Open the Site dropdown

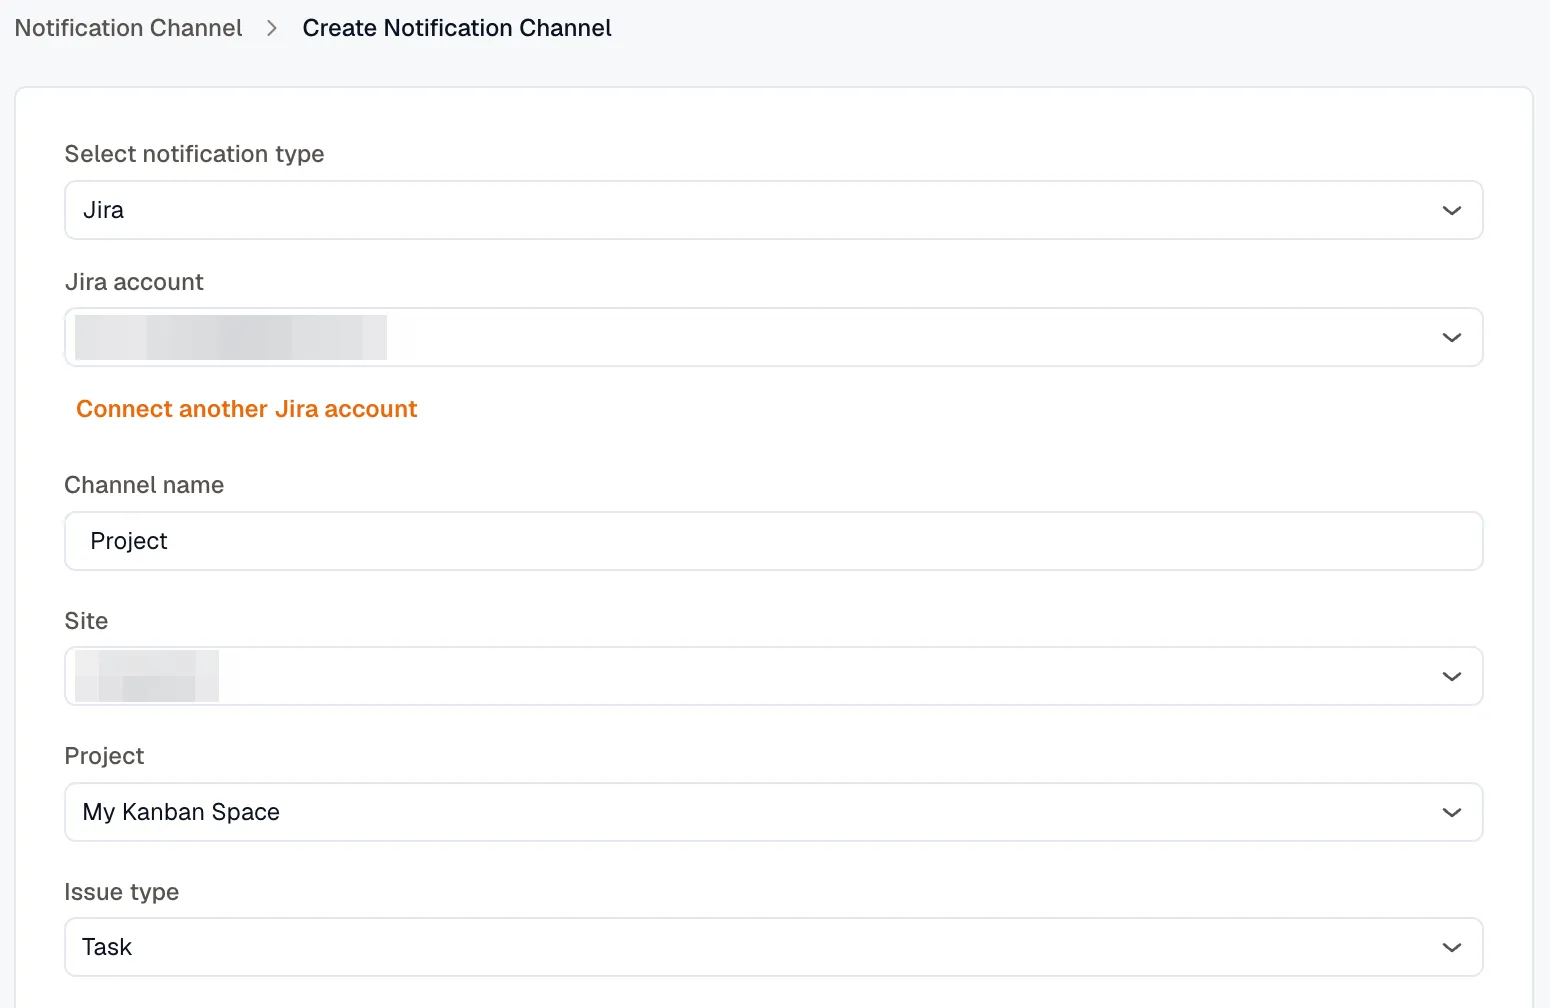coord(773,676)
